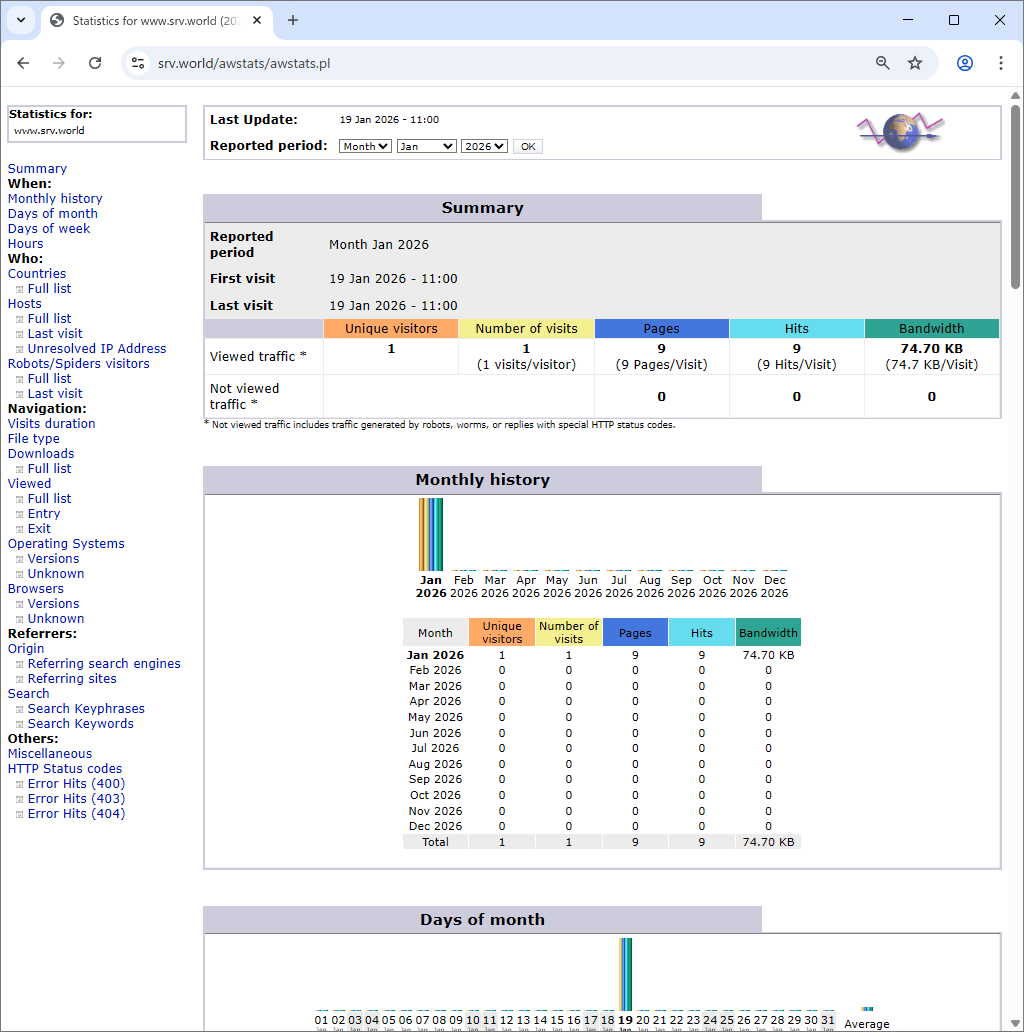
Task: Bookmark the page with the star icon
Action: 914,62
